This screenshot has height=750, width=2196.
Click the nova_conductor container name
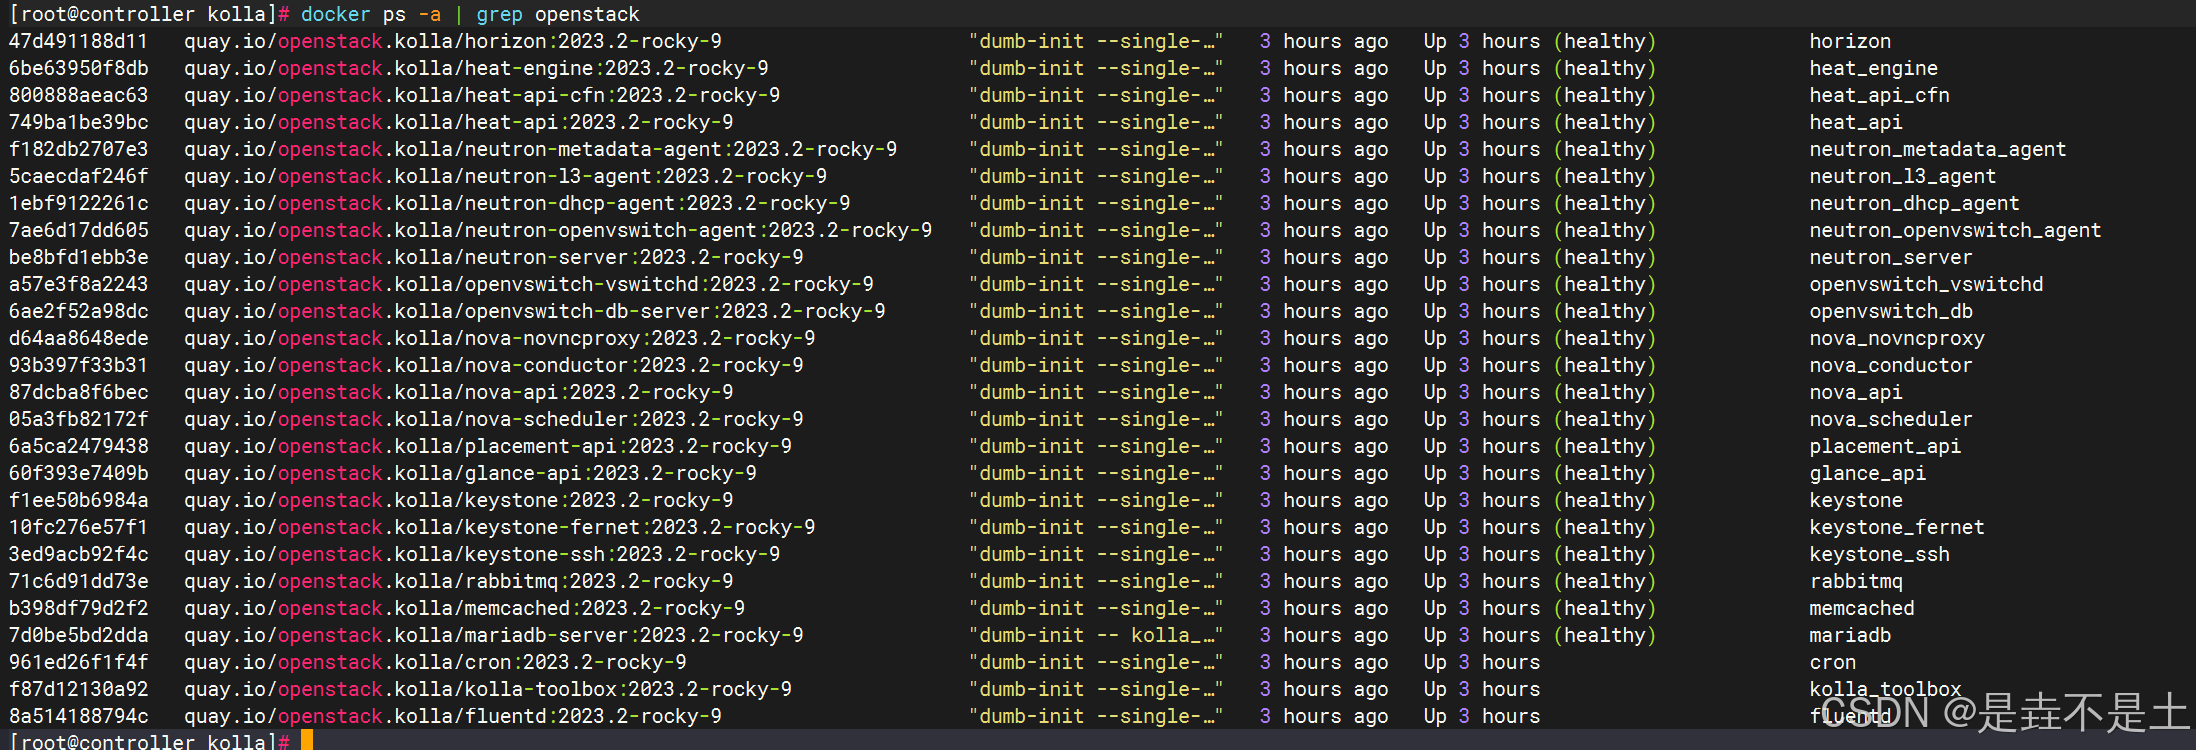(1891, 365)
